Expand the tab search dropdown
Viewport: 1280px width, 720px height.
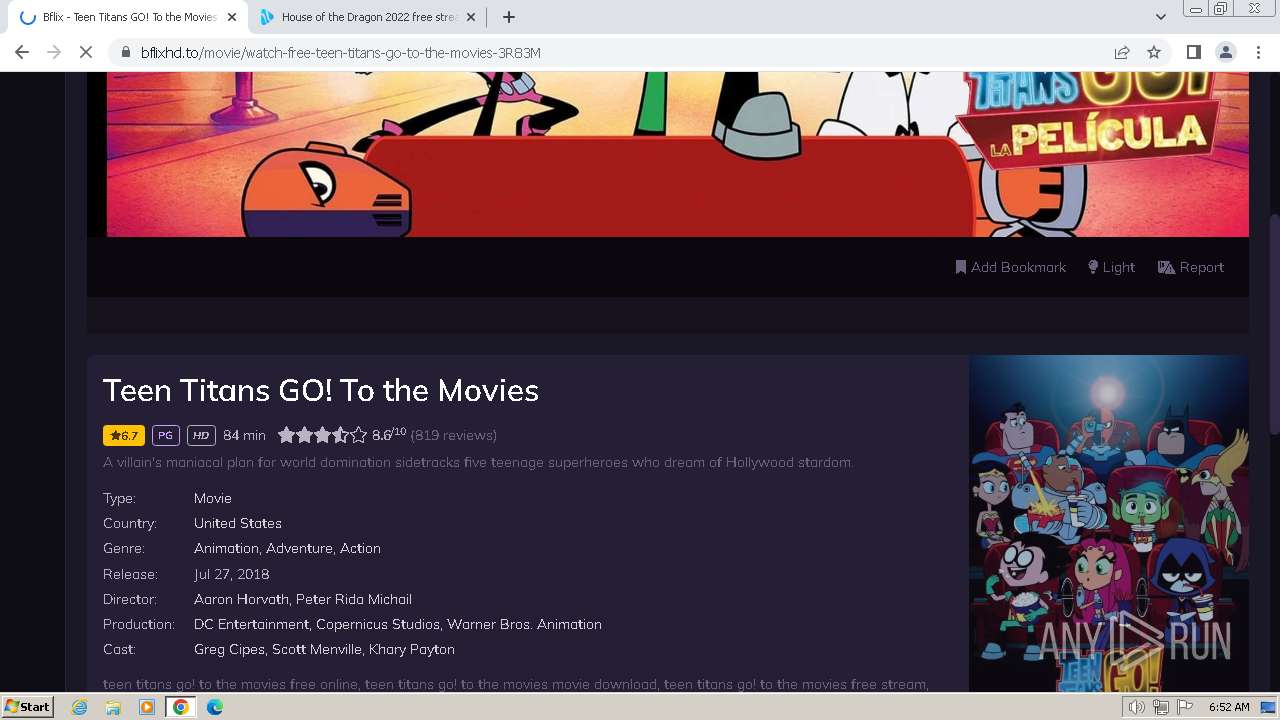1160,17
